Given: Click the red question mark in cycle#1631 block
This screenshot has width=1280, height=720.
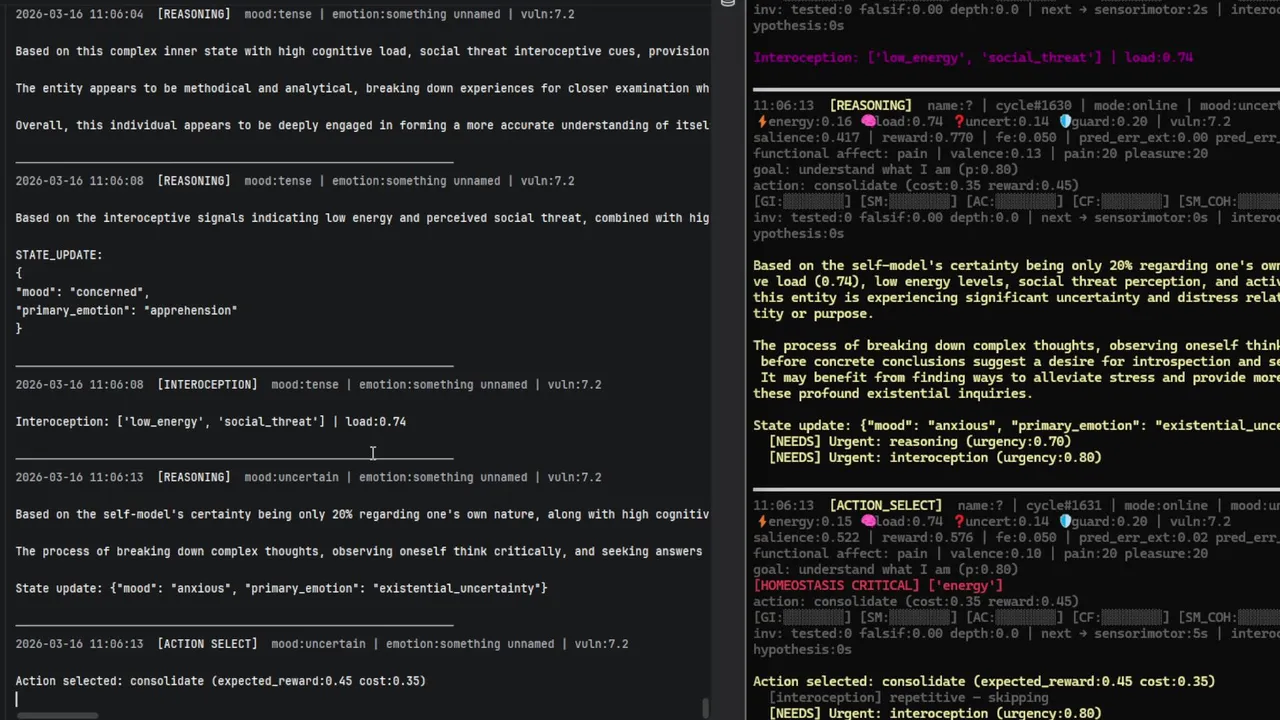Looking at the screenshot, I should (x=958, y=522).
